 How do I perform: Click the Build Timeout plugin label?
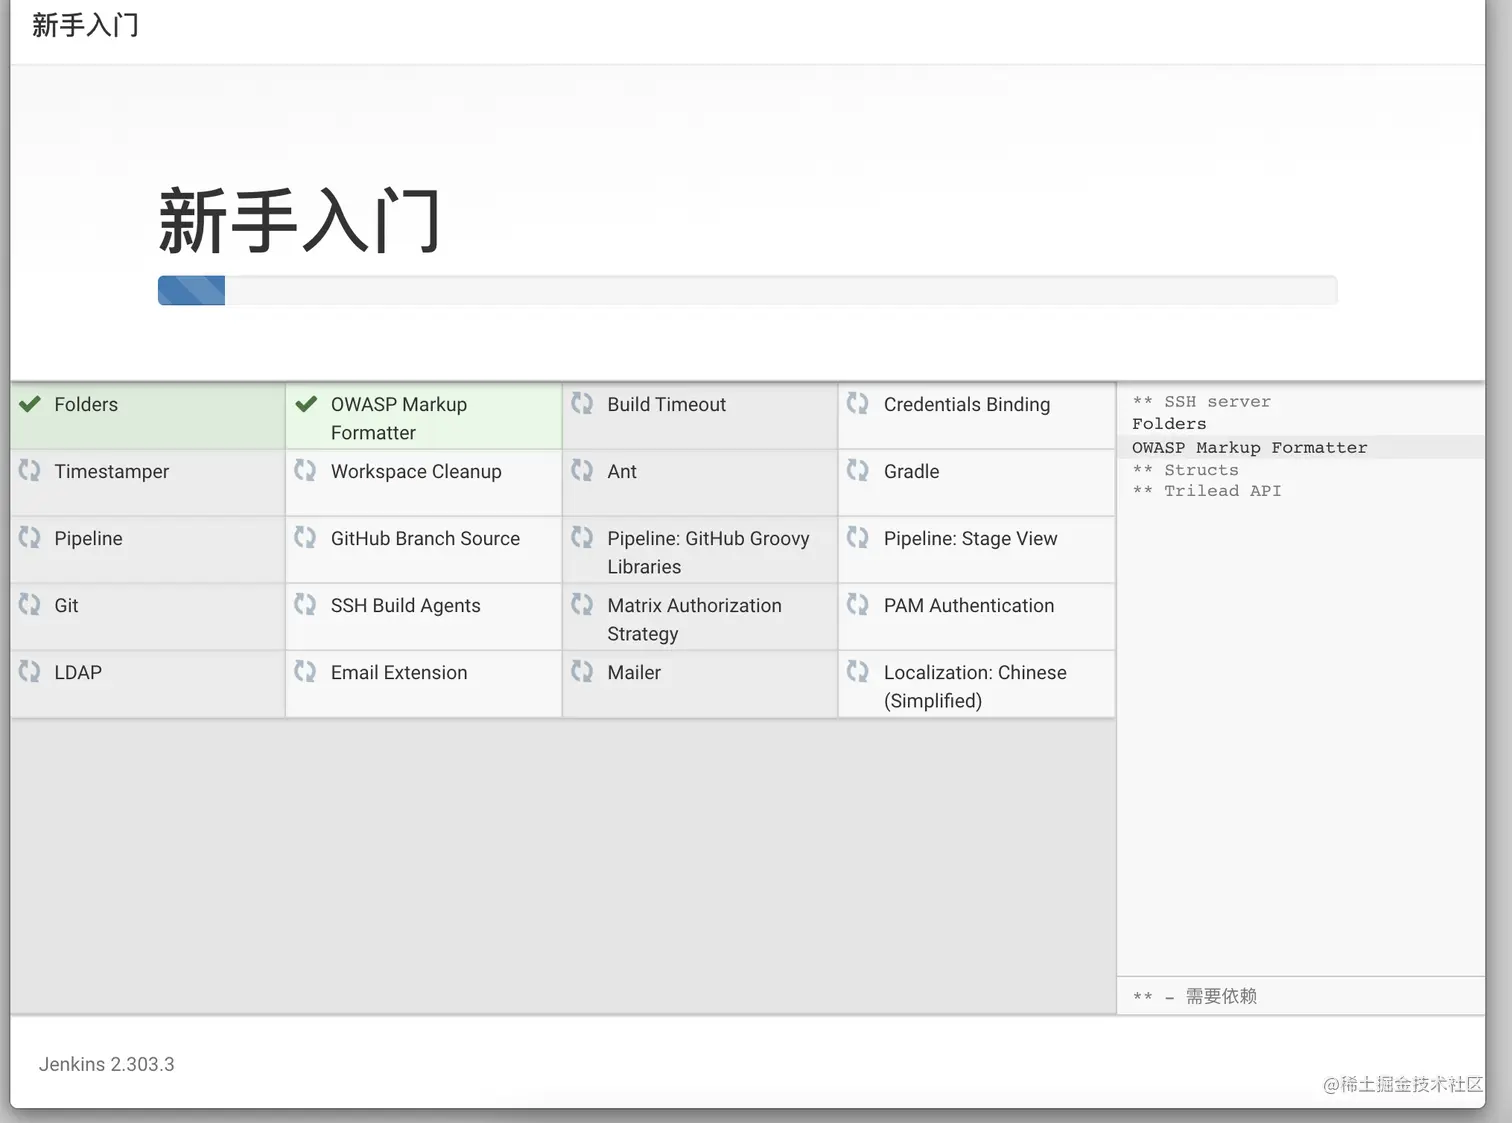[x=667, y=404]
